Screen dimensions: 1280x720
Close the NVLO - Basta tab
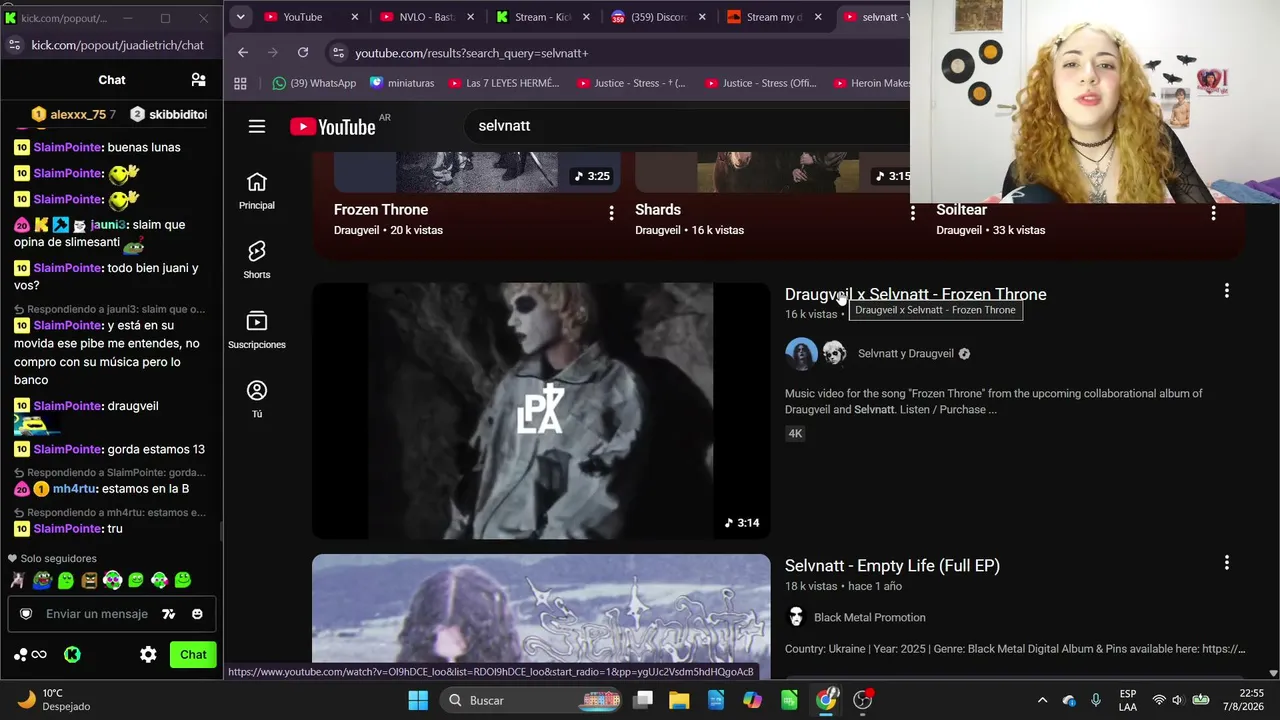click(x=471, y=17)
